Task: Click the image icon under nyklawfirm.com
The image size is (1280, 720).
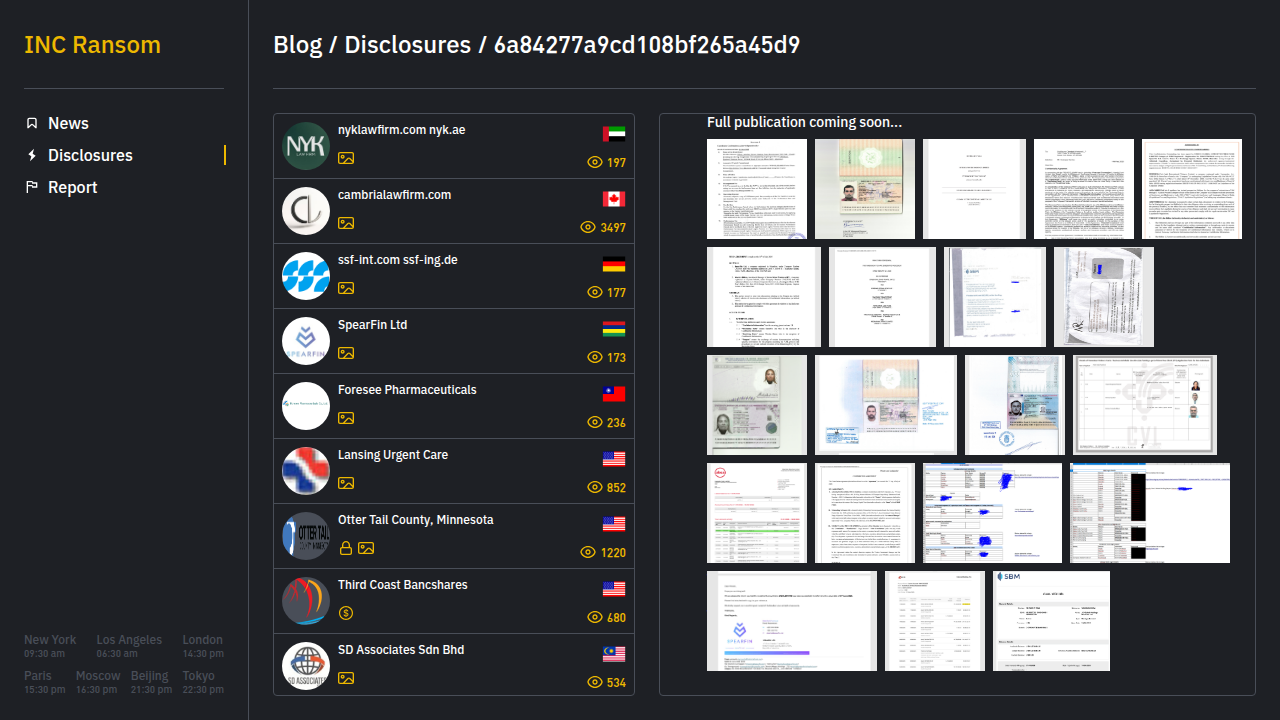Action: 346,158
